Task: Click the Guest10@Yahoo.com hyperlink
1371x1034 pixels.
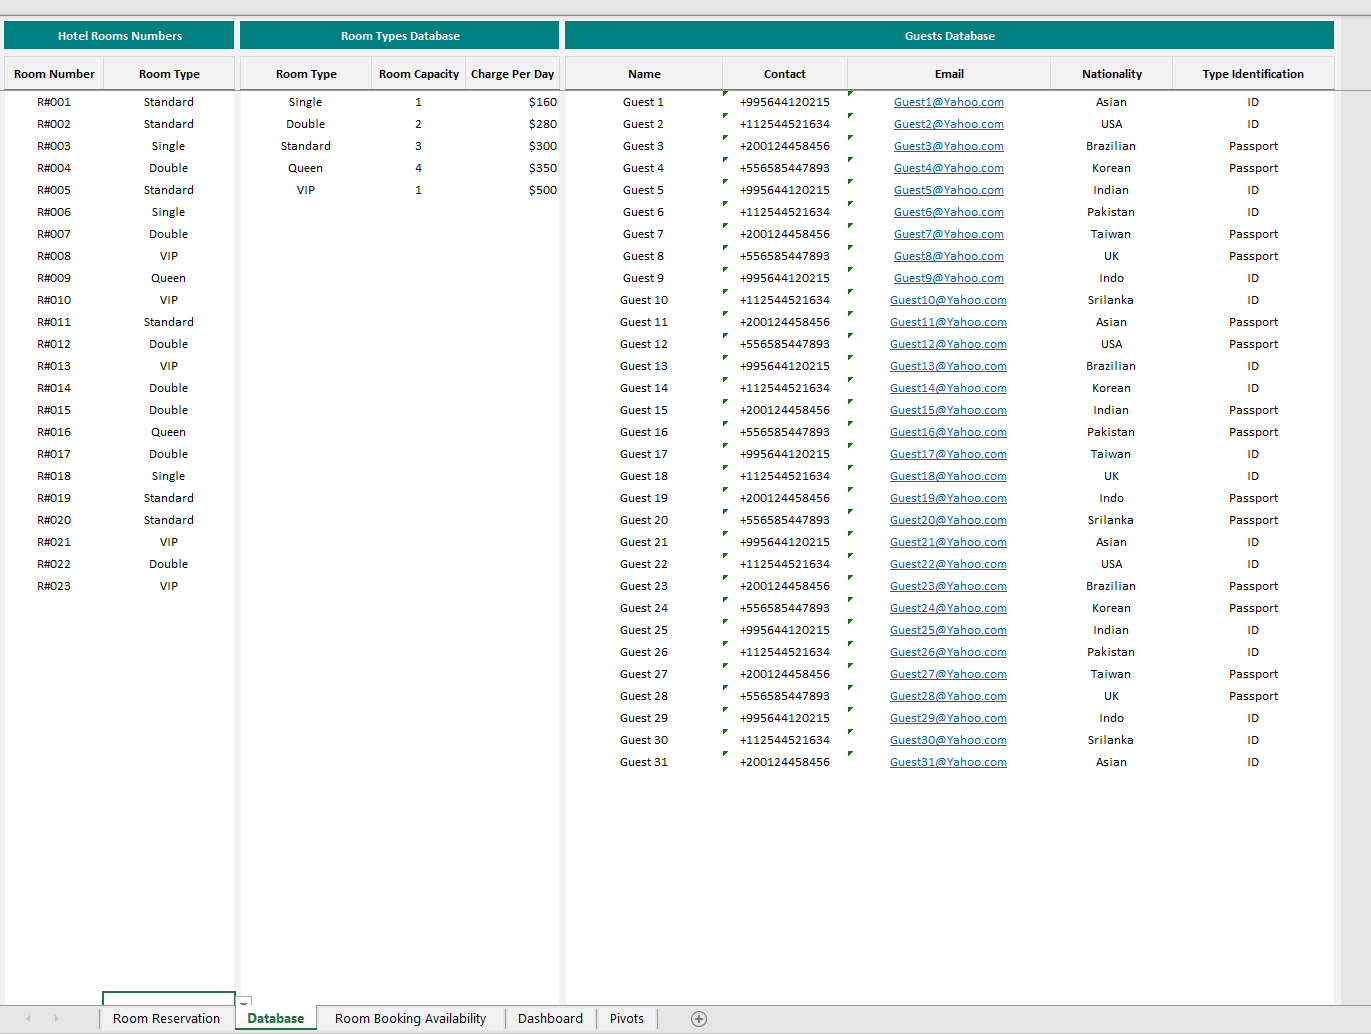Action: tap(949, 300)
